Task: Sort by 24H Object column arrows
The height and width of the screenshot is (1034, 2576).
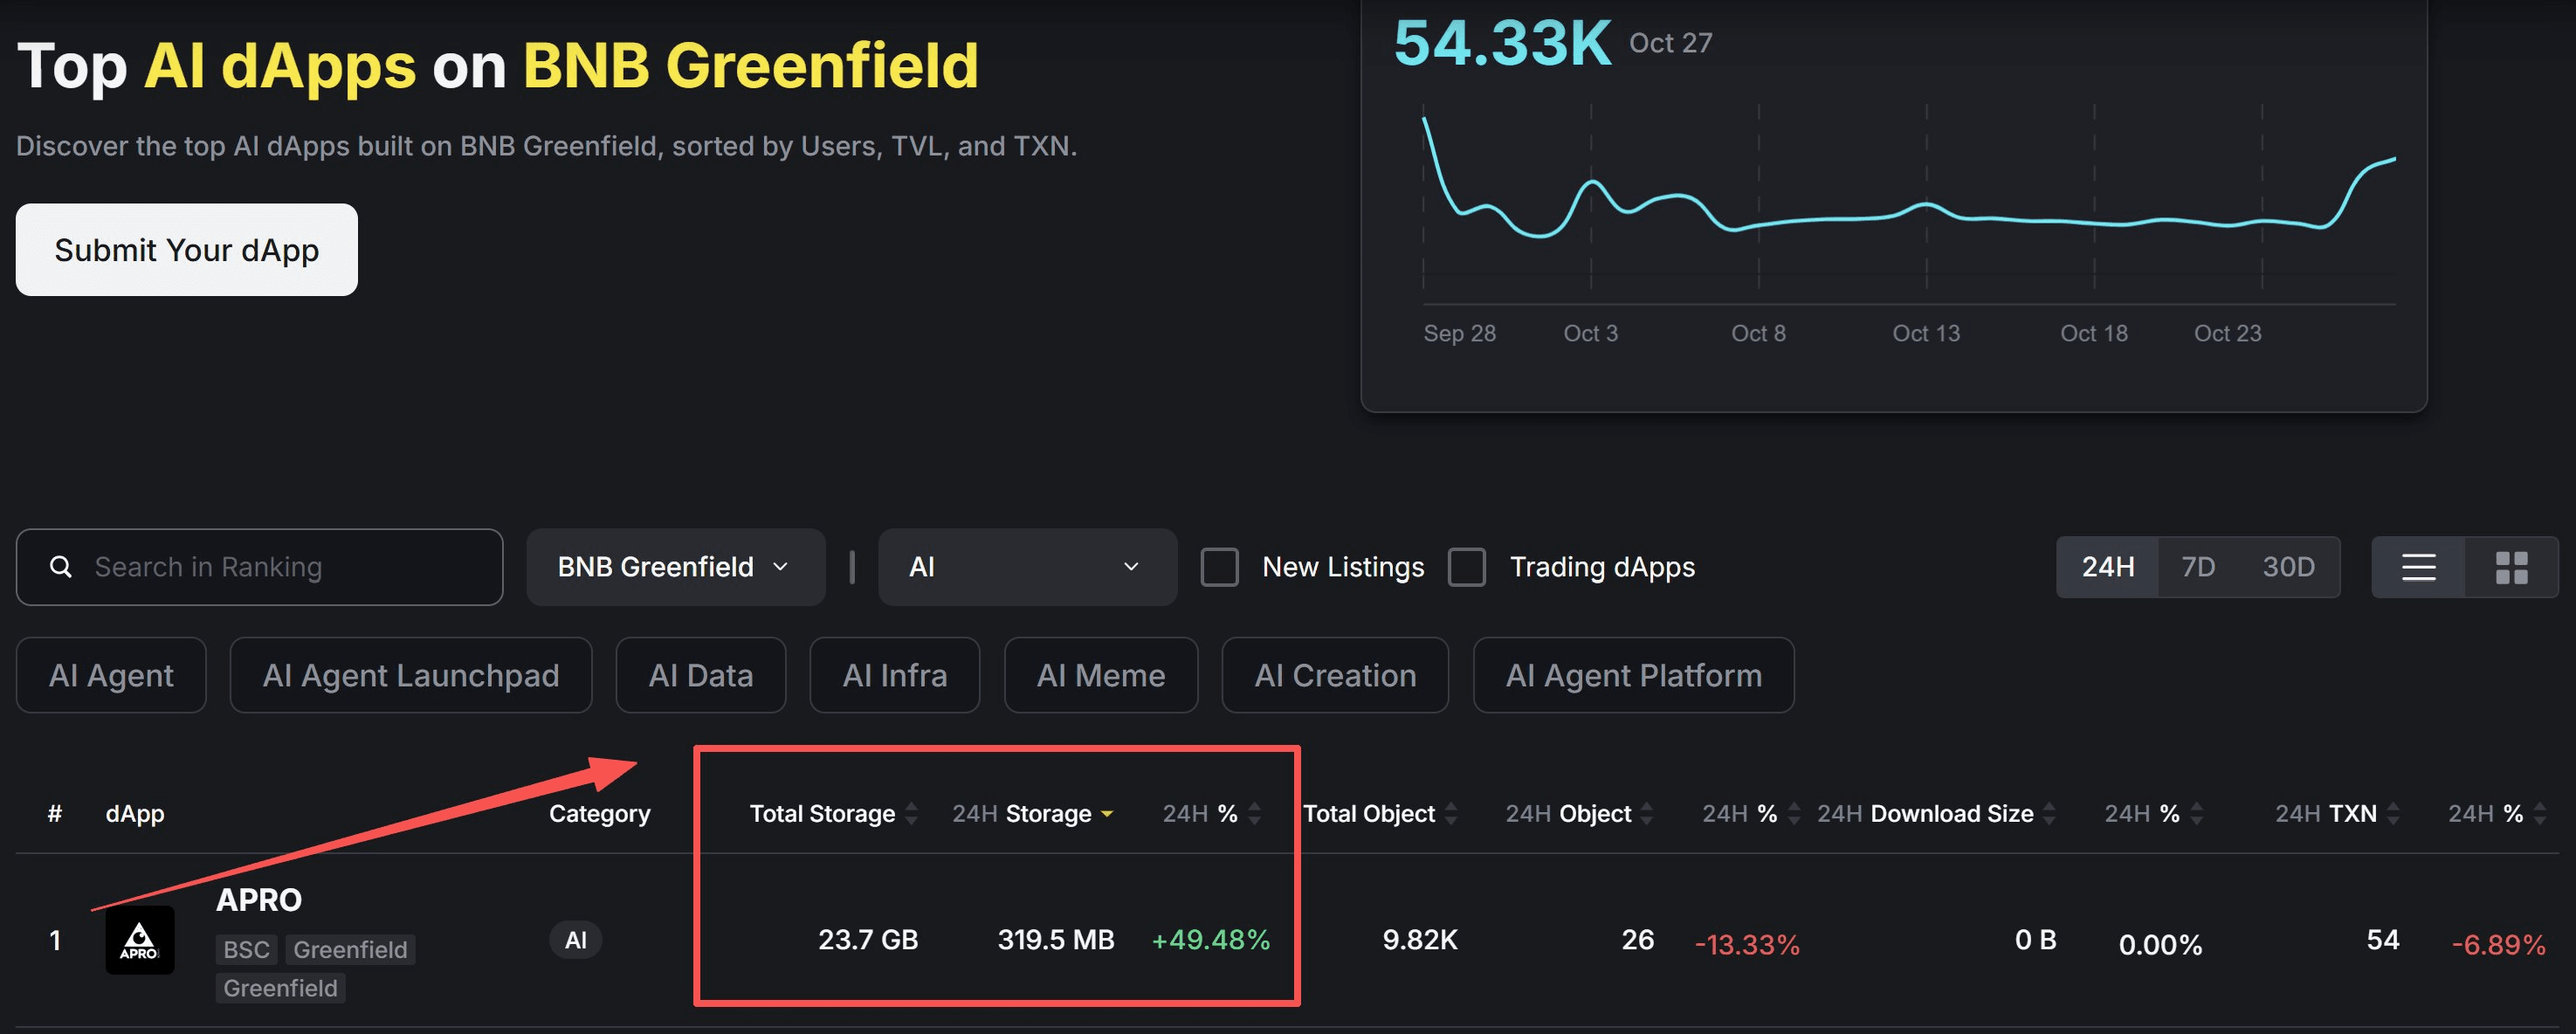Action: point(1647,813)
